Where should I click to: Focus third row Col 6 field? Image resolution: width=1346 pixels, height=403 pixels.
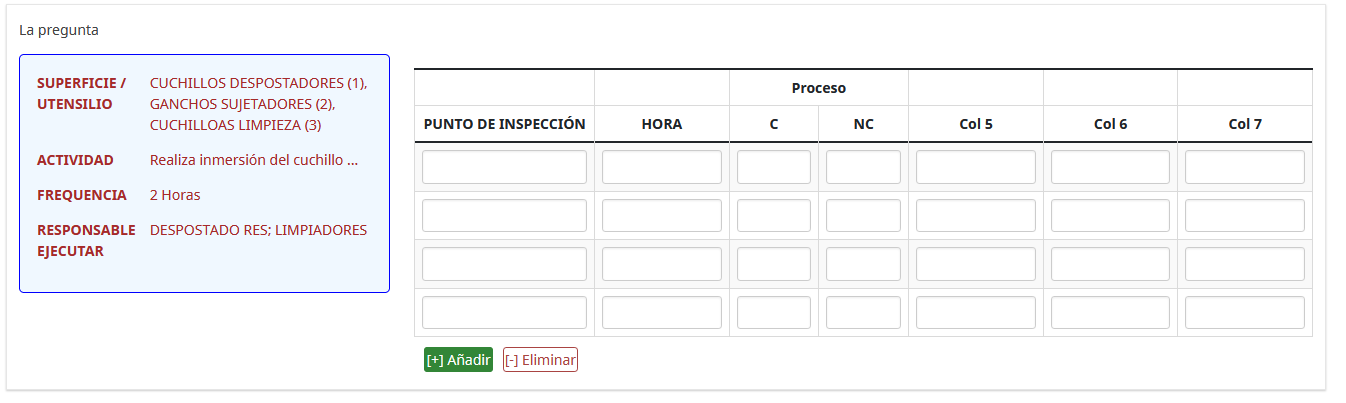point(1110,264)
